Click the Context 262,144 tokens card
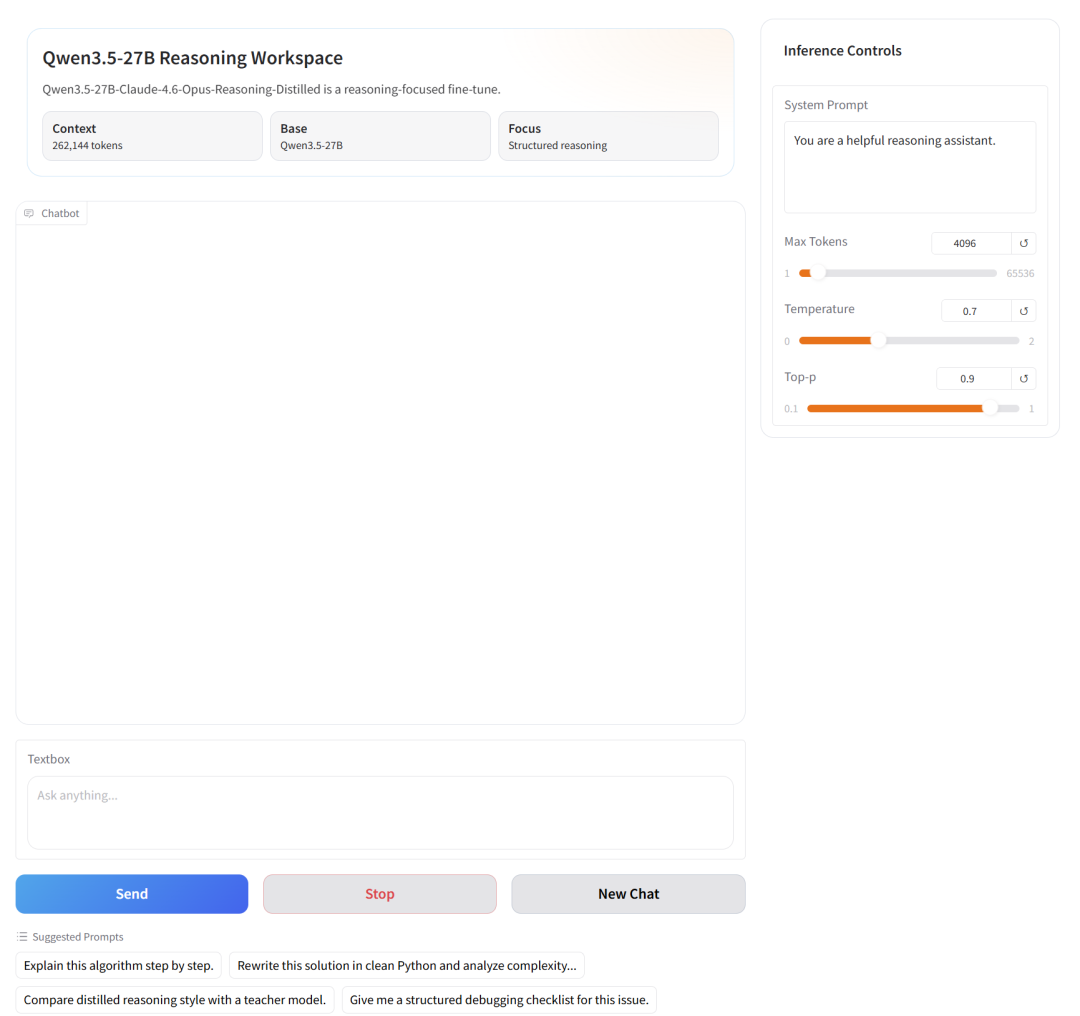 [152, 136]
